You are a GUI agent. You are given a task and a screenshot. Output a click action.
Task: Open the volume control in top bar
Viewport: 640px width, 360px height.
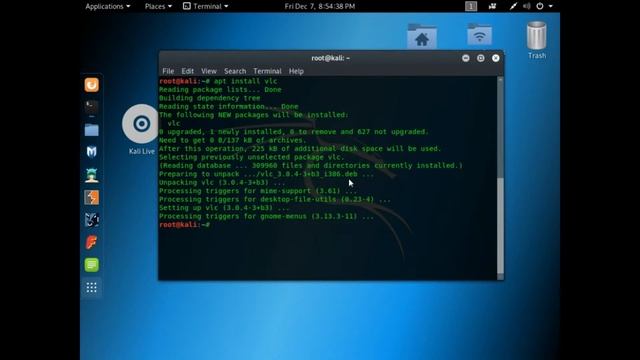[527, 6]
